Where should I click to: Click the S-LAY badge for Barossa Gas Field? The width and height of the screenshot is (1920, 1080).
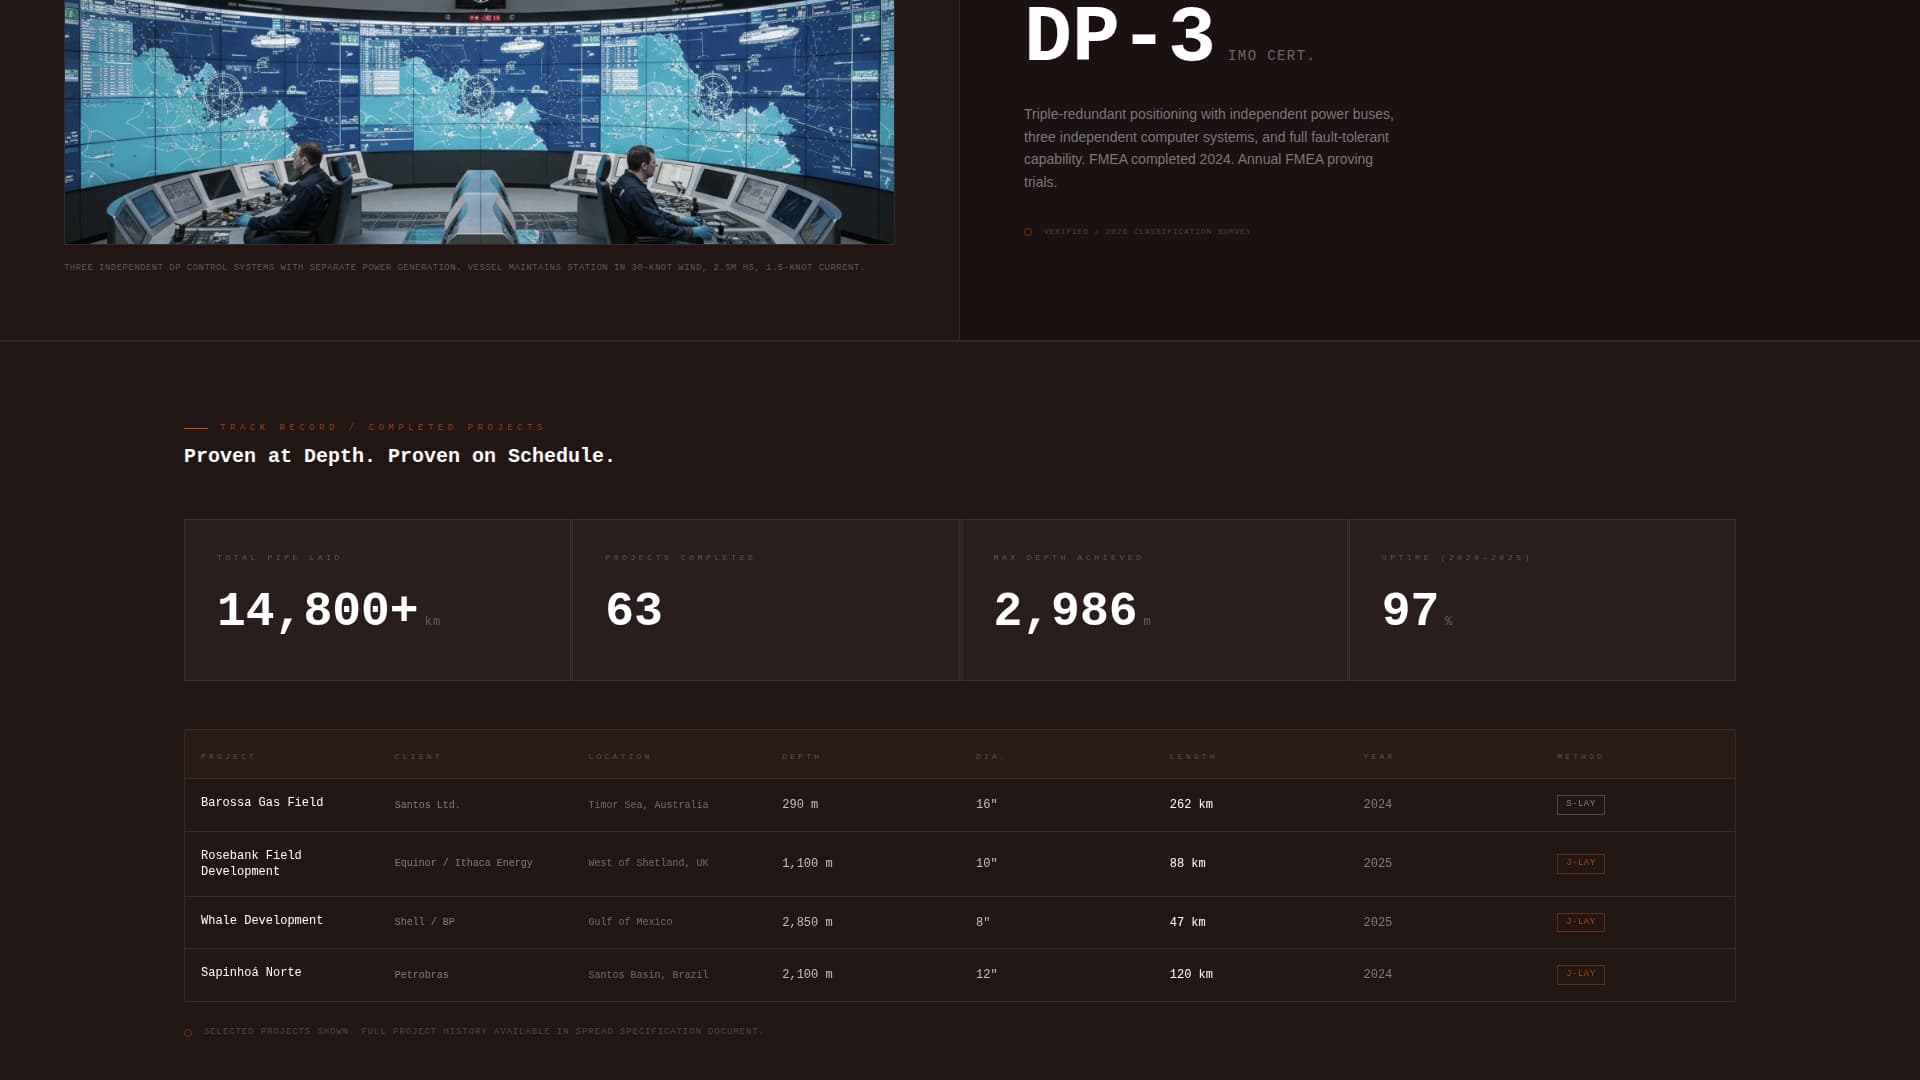click(1580, 804)
